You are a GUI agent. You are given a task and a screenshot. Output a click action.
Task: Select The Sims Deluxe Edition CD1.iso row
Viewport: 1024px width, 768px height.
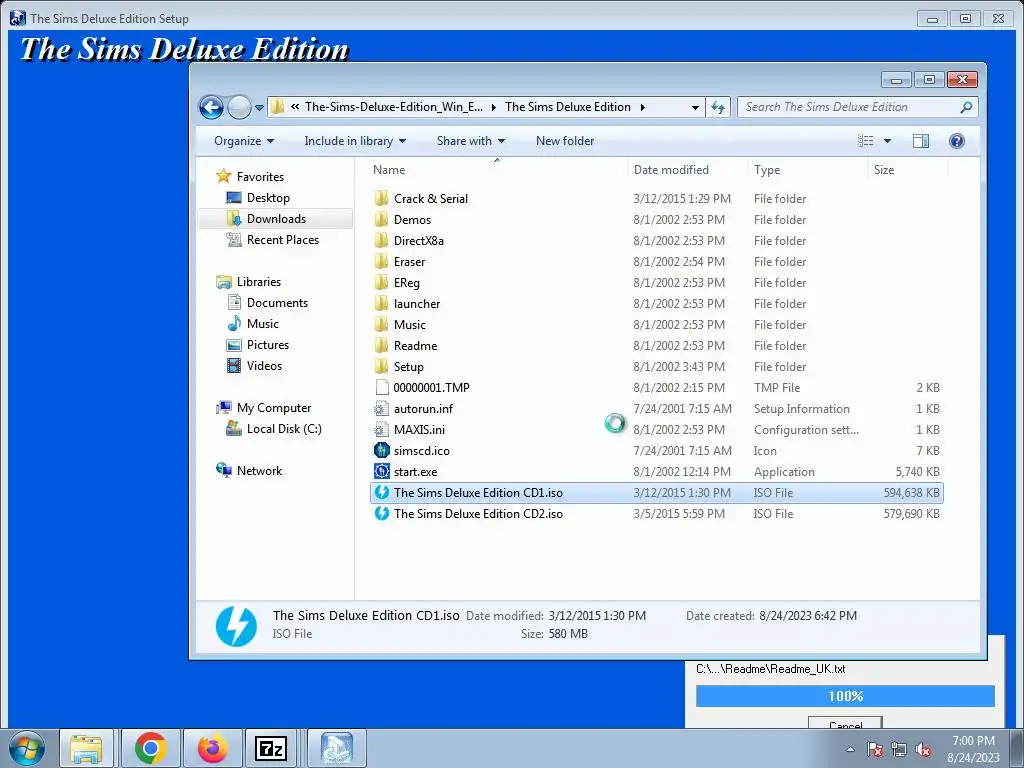pyautogui.click(x=656, y=493)
